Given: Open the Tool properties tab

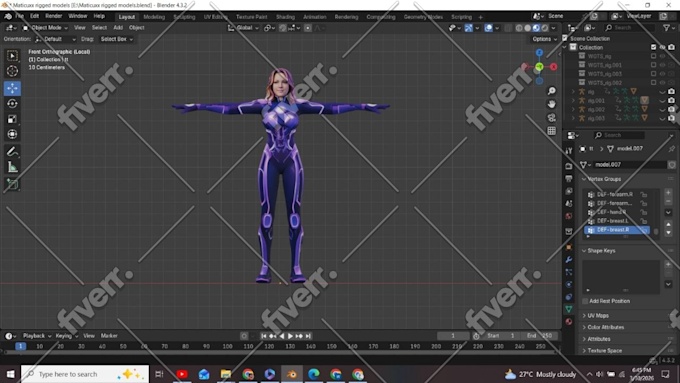Looking at the screenshot, I should [x=569, y=151].
